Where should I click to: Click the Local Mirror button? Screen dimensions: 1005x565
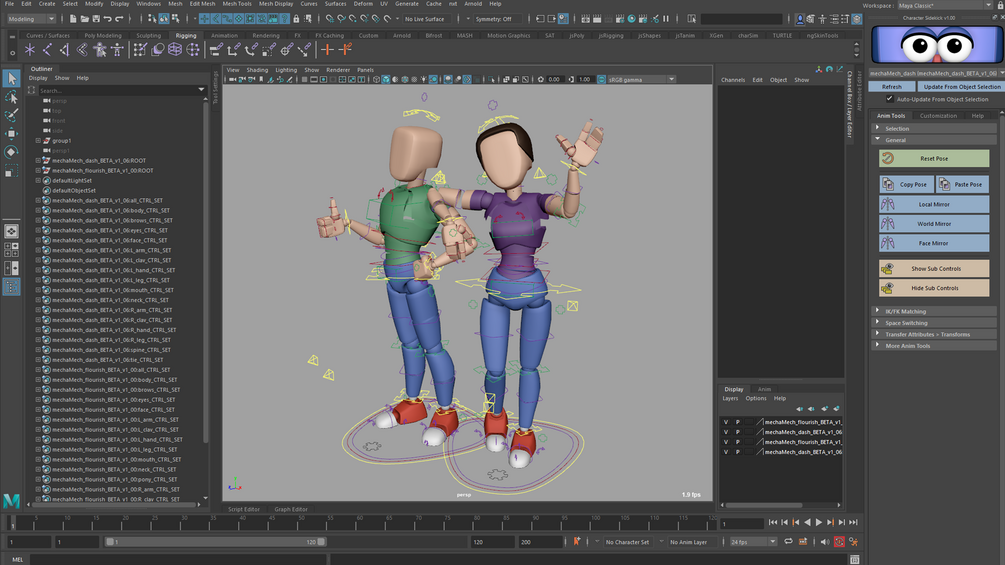point(934,204)
